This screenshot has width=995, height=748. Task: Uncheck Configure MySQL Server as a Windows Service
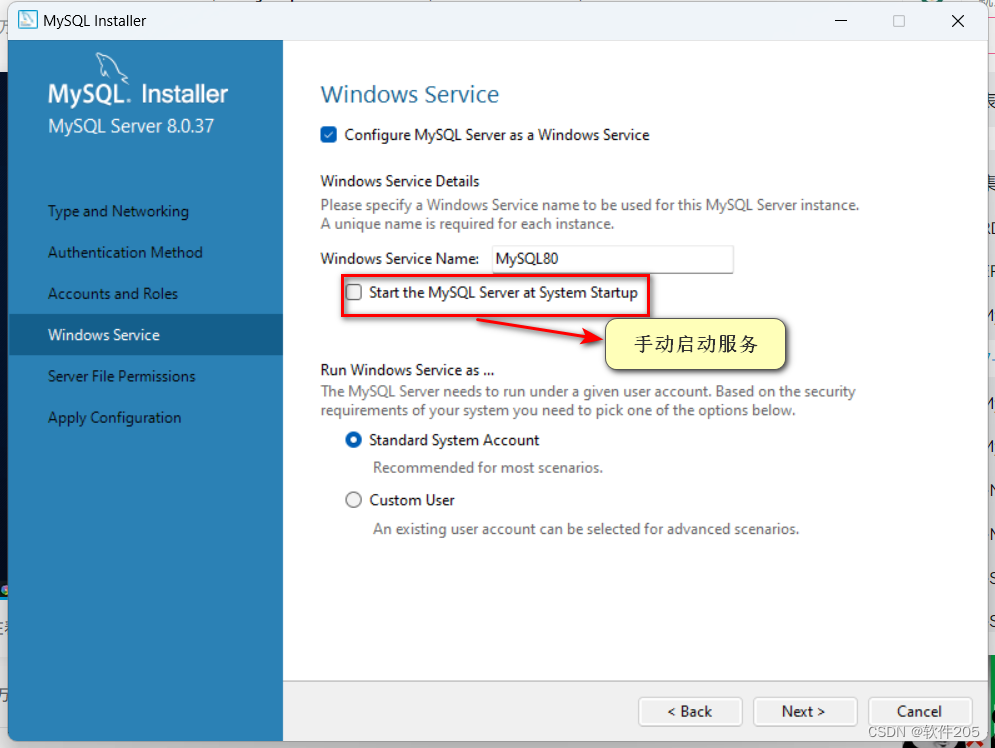click(329, 135)
